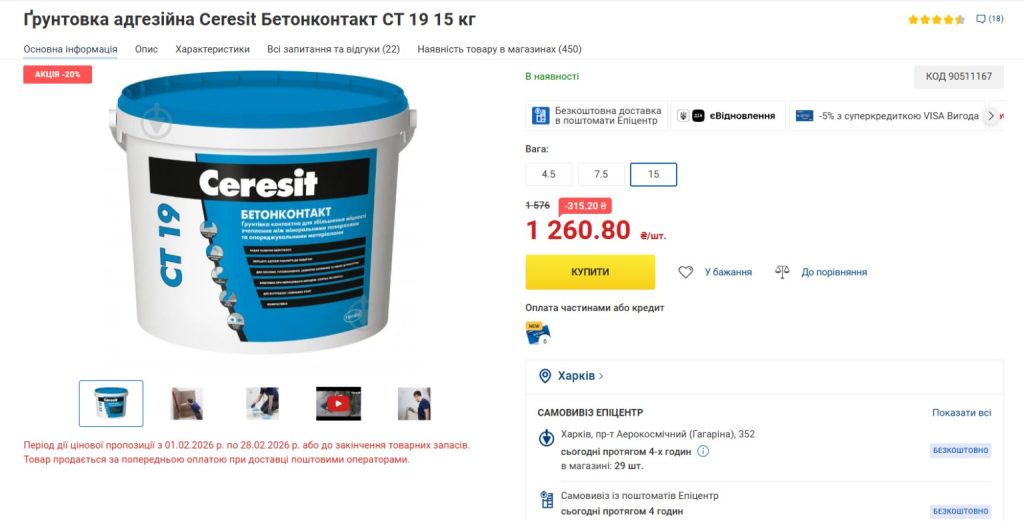Image resolution: width=1024 pixels, height=521 pixels.
Task: Play the YouTube video thumbnail
Action: click(x=338, y=403)
